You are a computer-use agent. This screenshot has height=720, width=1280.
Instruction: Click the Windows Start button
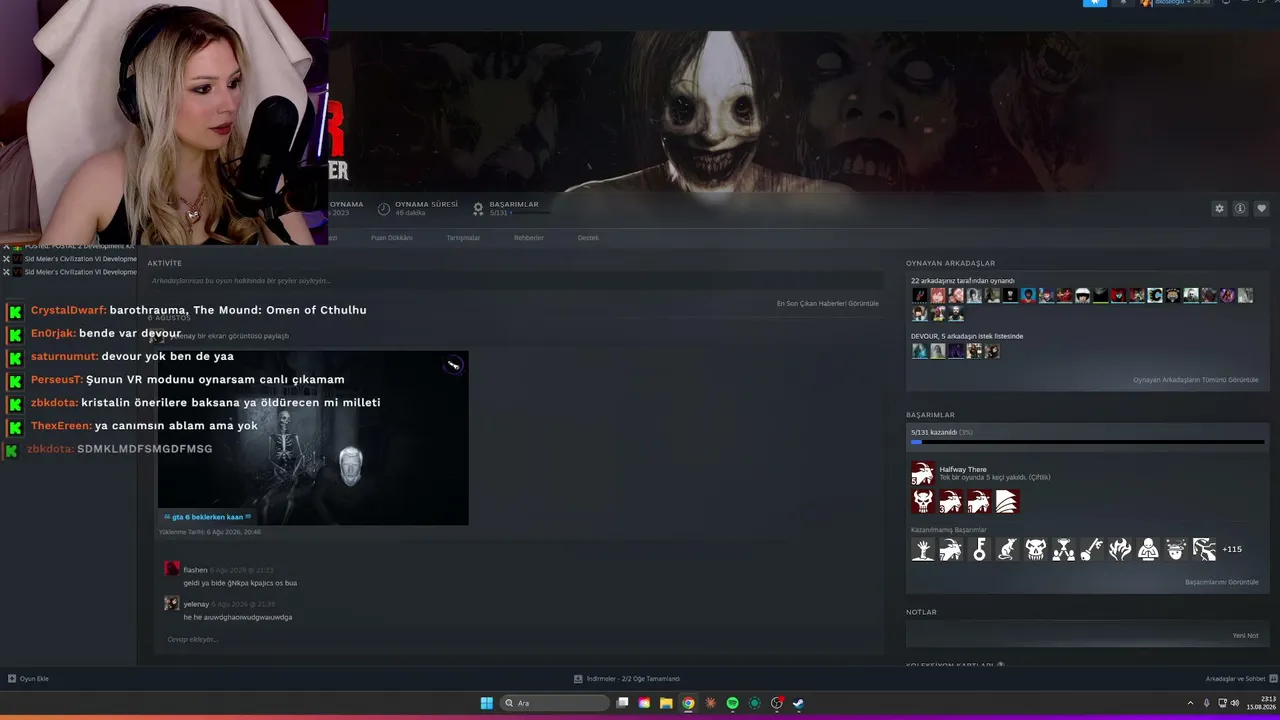pos(486,703)
